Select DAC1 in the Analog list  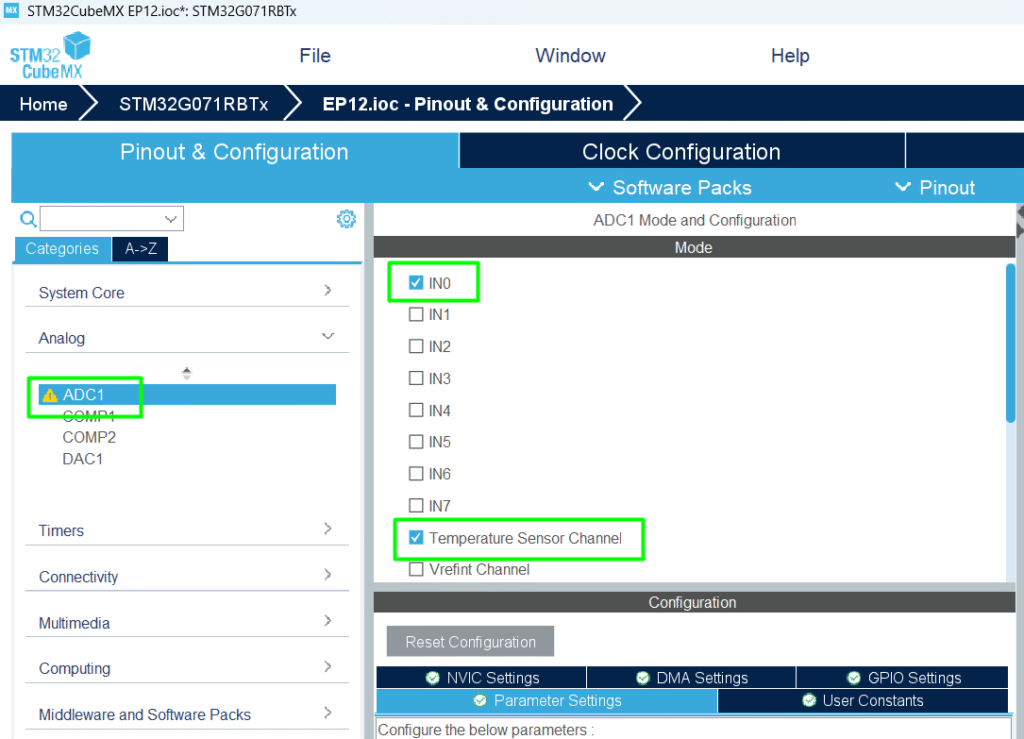click(83, 459)
